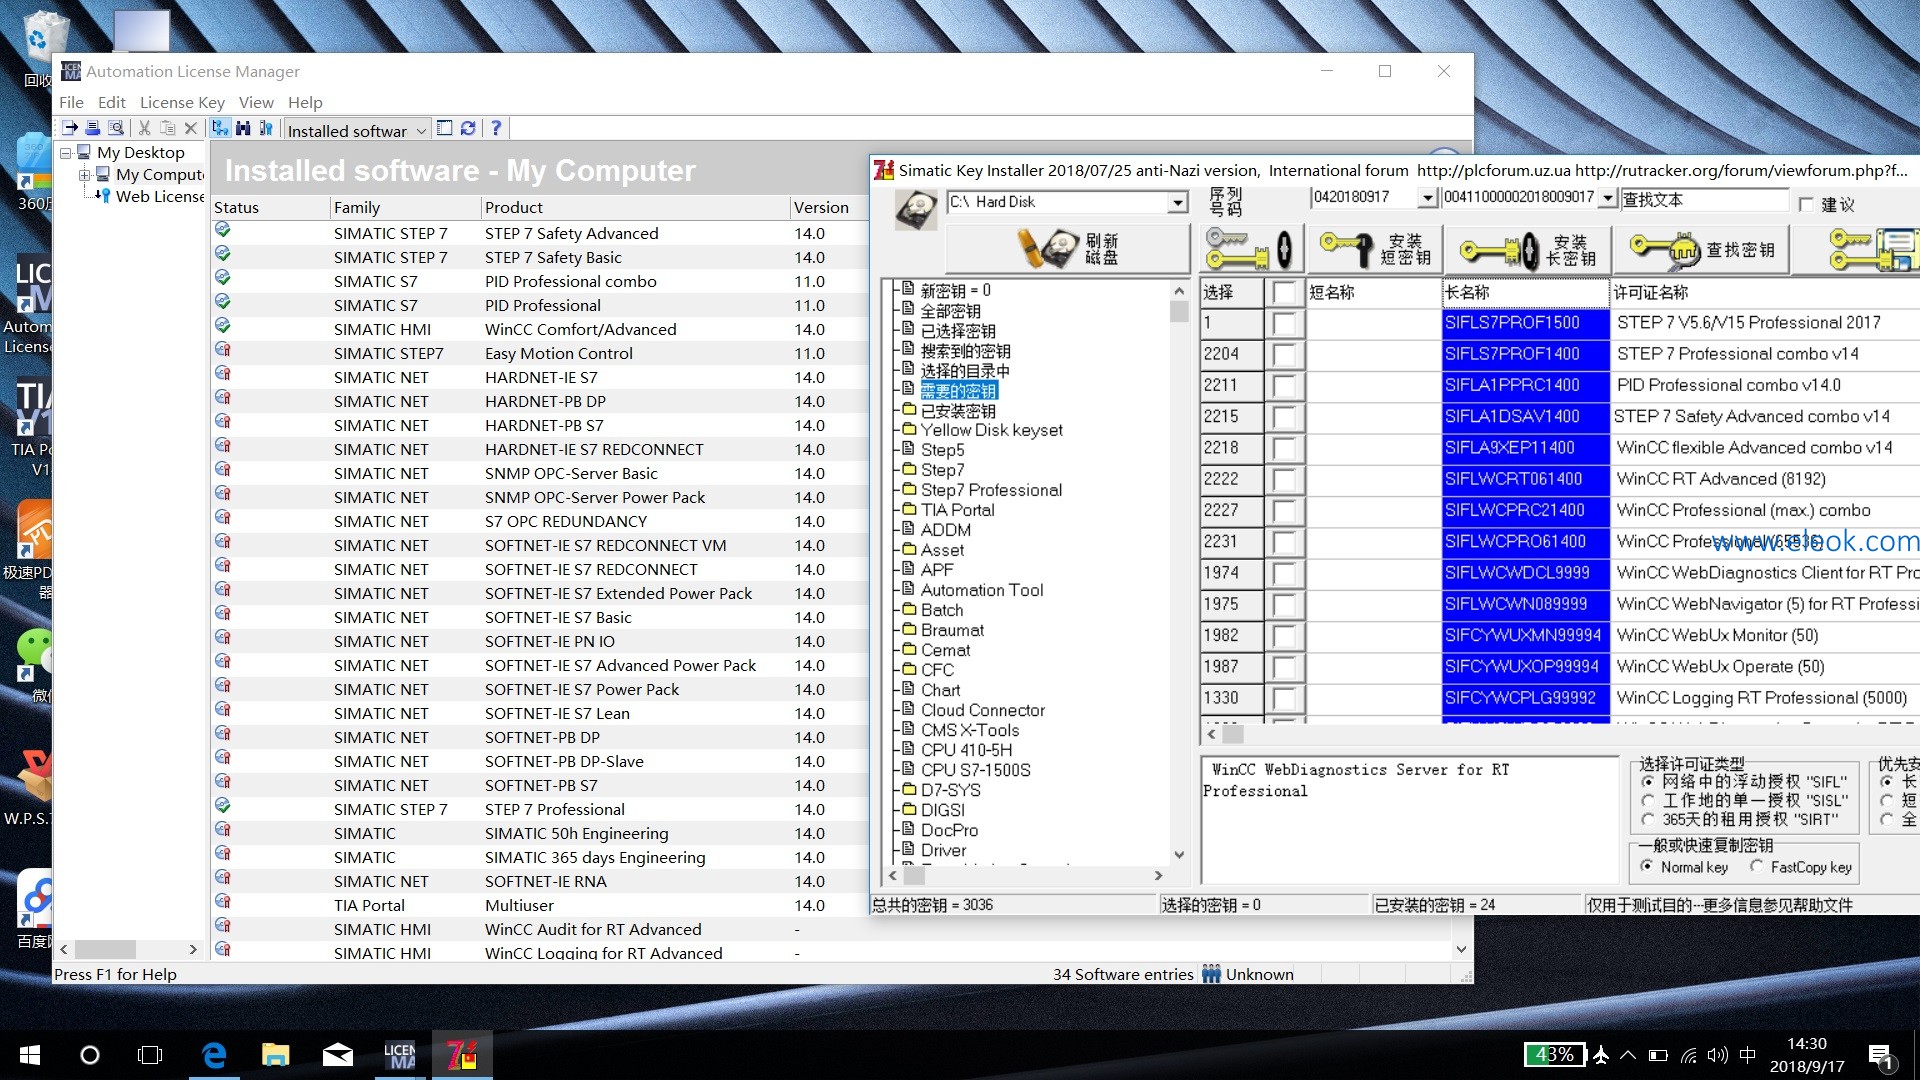This screenshot has width=1920, height=1080.
Task: Click the license tree view toolbar icon
Action: pyautogui.click(x=220, y=128)
